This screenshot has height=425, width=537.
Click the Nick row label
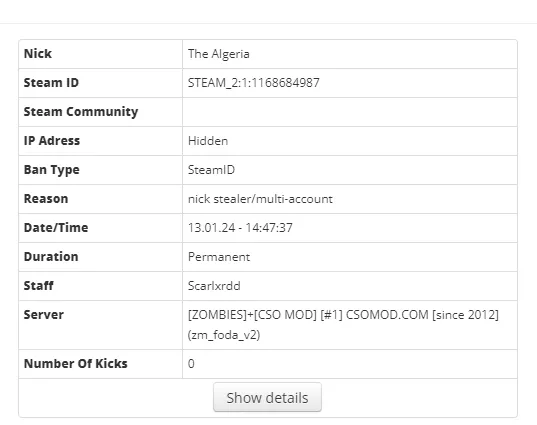pos(38,54)
